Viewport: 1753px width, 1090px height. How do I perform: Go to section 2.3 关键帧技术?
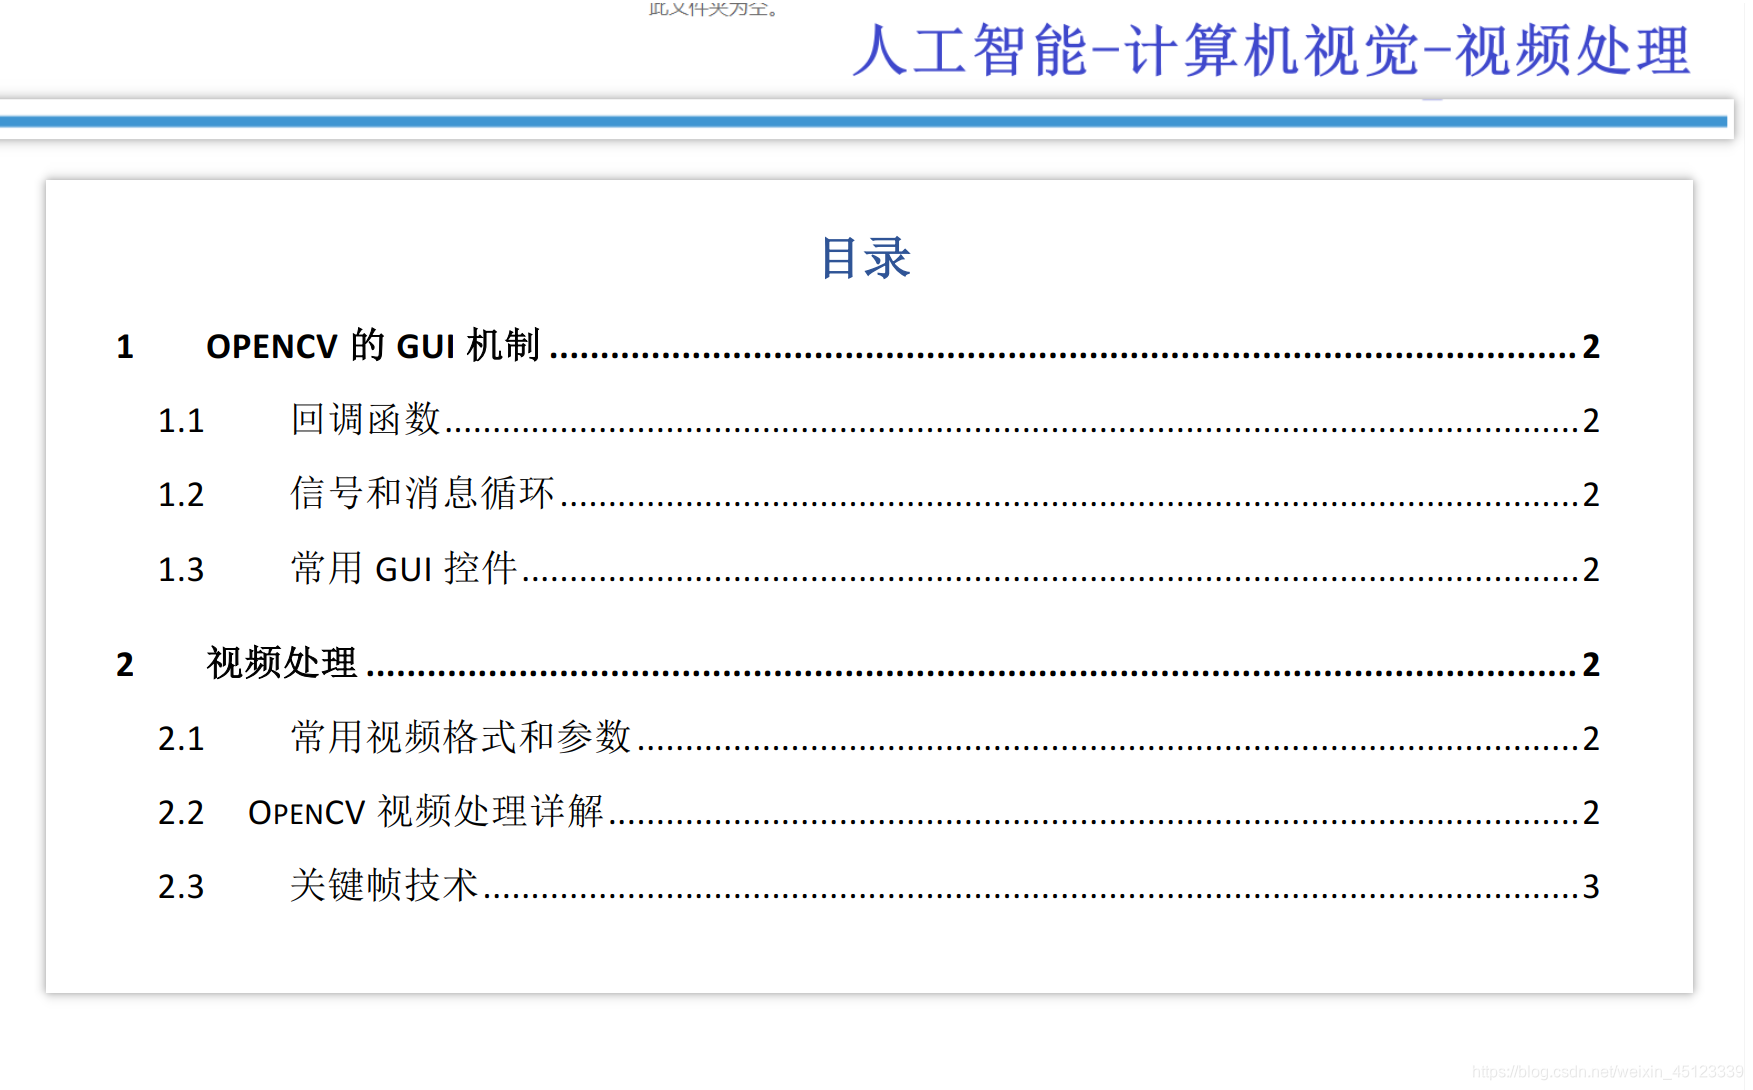[x=878, y=886]
